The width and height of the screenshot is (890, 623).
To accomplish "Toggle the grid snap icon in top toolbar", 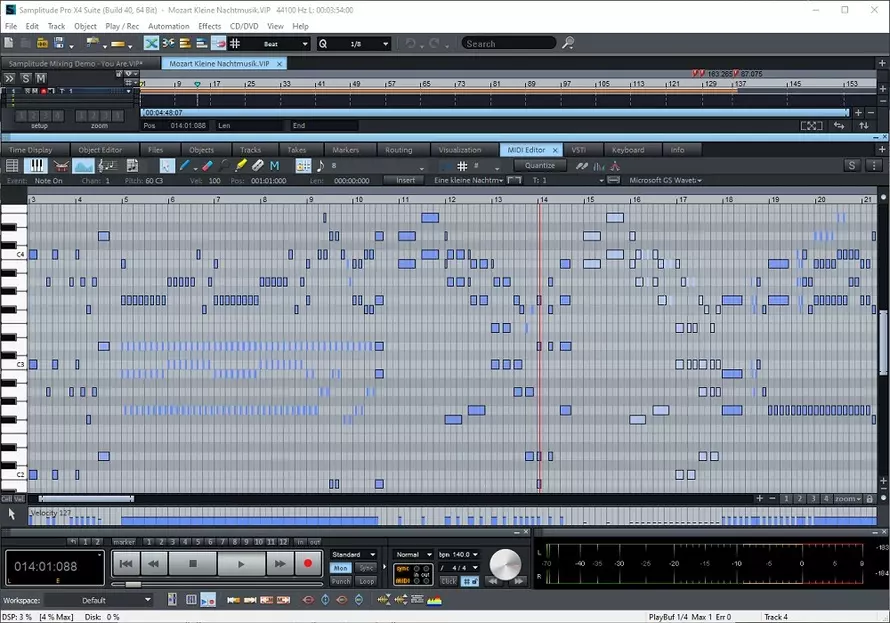I will coord(235,43).
